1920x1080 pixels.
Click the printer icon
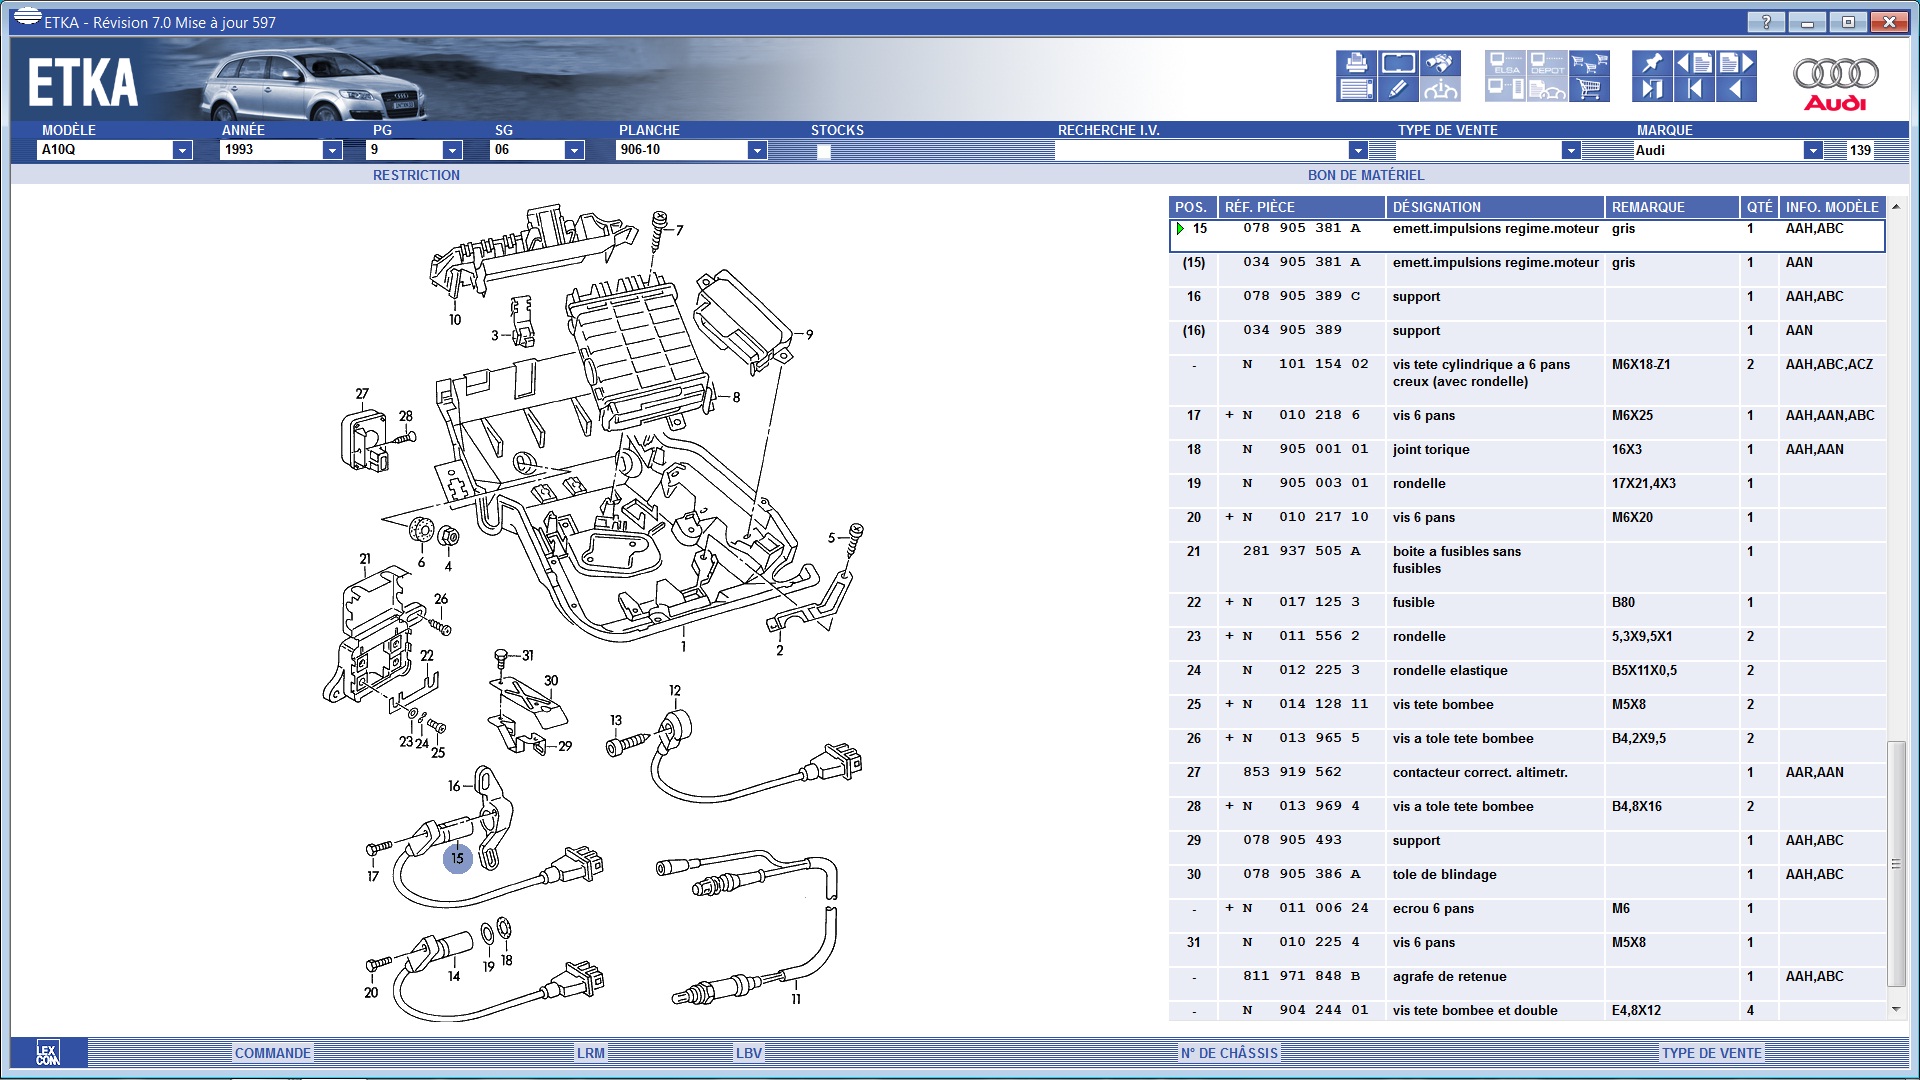pos(1356,63)
